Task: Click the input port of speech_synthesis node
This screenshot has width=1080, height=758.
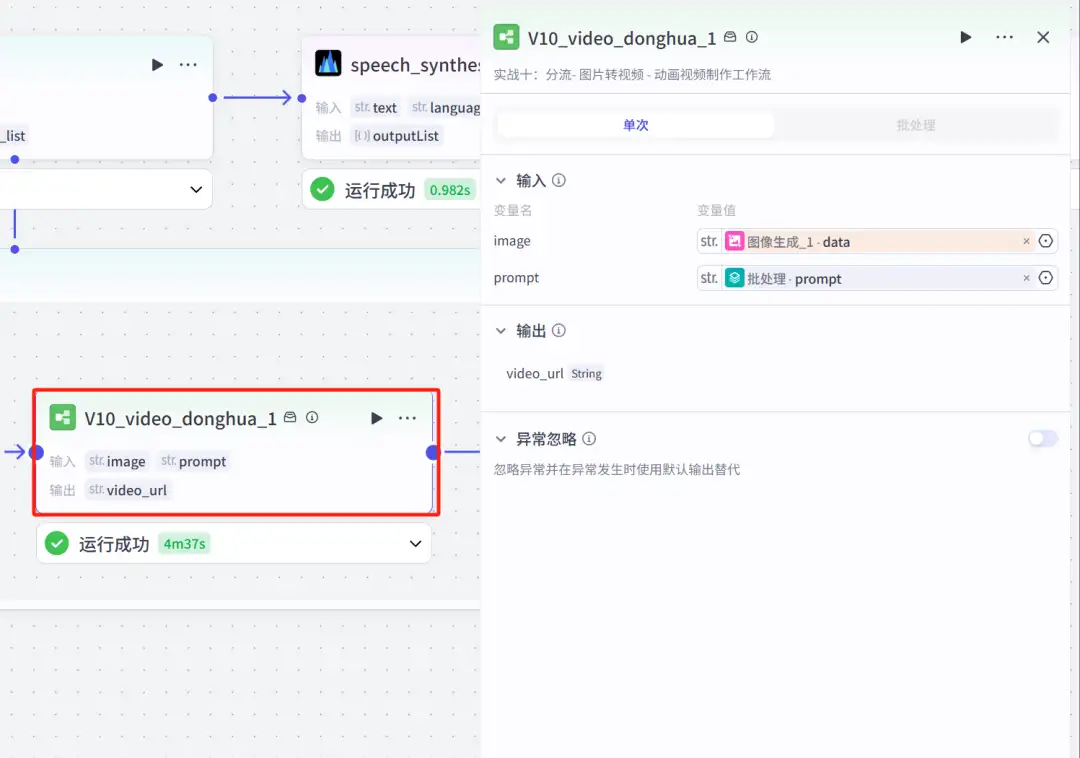Action: click(302, 98)
